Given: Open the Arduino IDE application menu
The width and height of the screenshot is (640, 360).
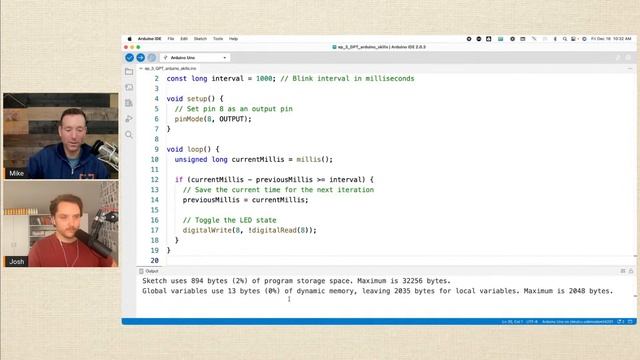Looking at the screenshot, I should click(x=149, y=39).
